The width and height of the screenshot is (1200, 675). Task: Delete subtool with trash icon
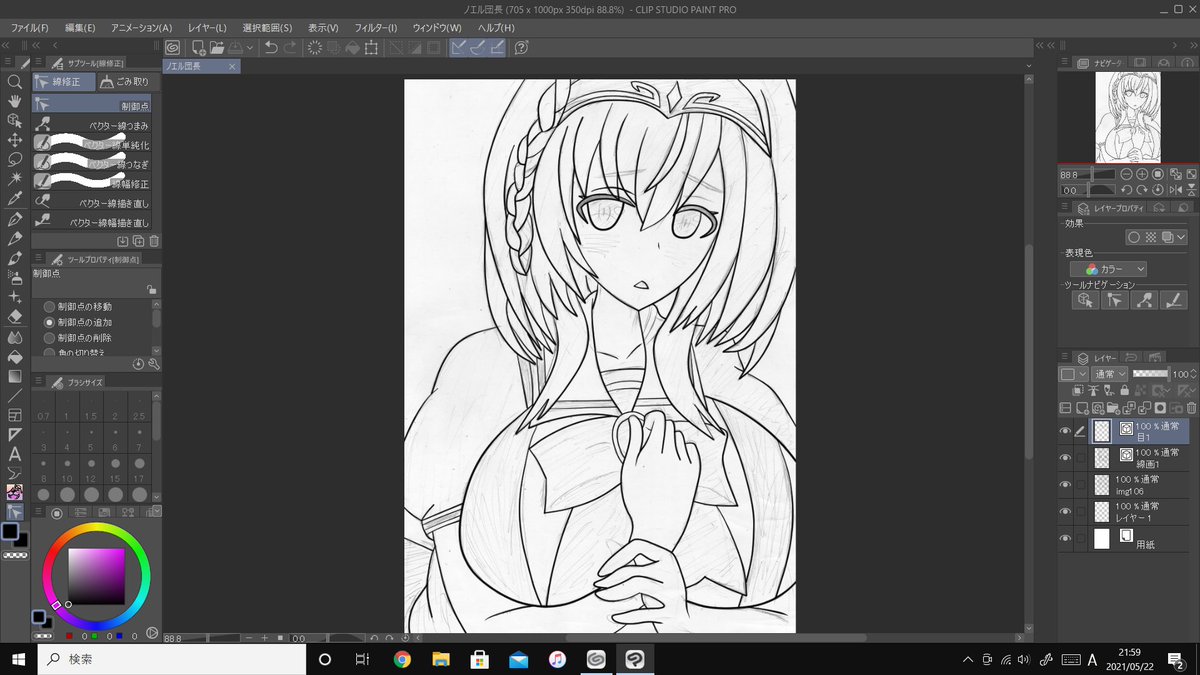[154, 241]
